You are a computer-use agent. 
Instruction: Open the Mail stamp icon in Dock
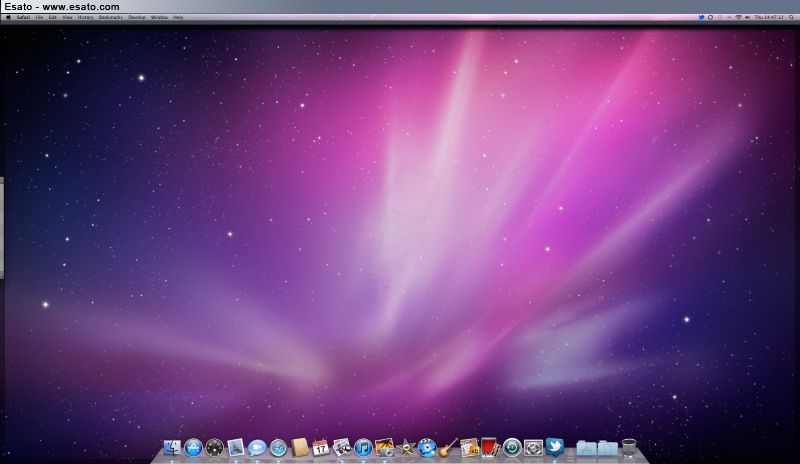(x=236, y=448)
